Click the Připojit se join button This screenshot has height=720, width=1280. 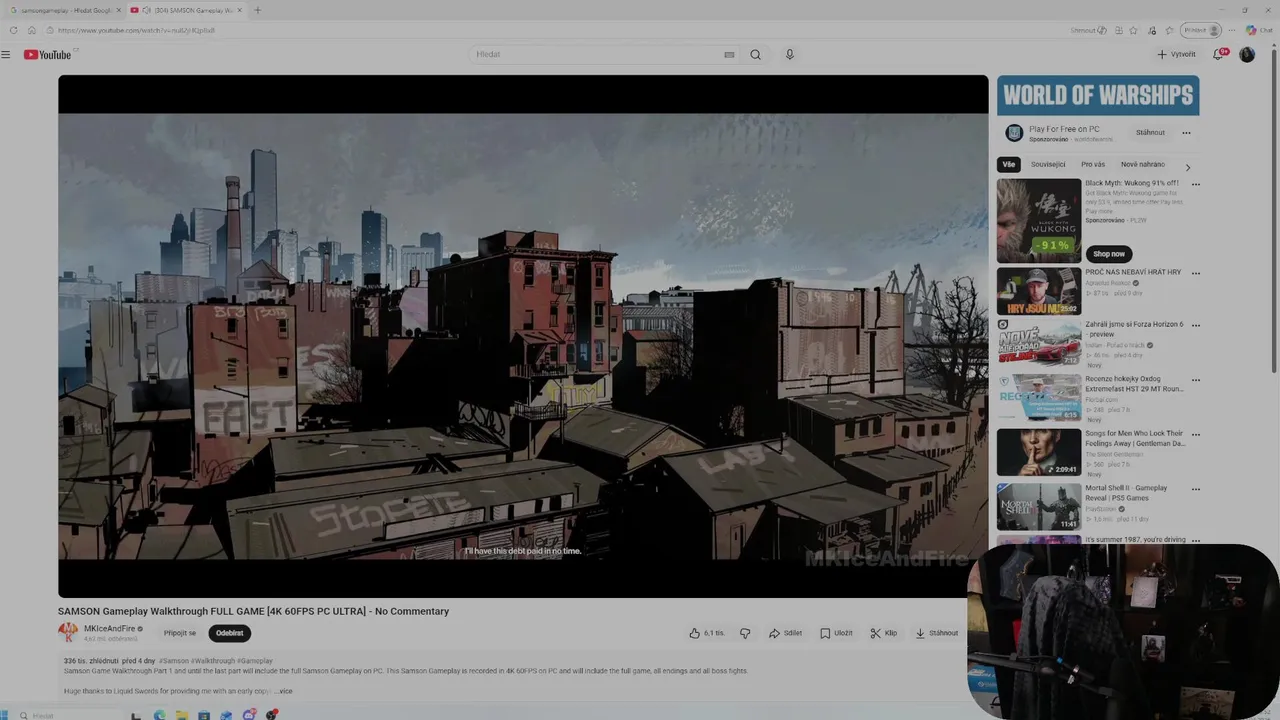(180, 633)
